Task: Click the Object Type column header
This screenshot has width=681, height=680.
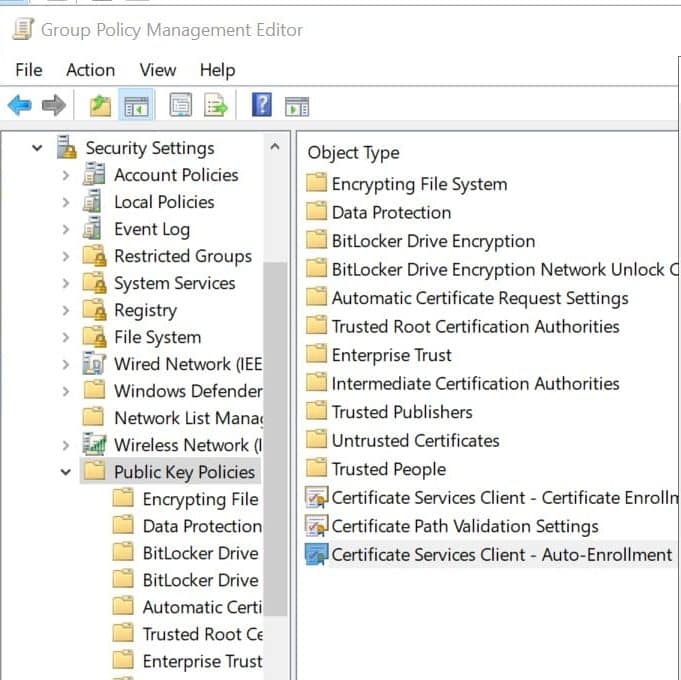Action: pyautogui.click(x=353, y=153)
